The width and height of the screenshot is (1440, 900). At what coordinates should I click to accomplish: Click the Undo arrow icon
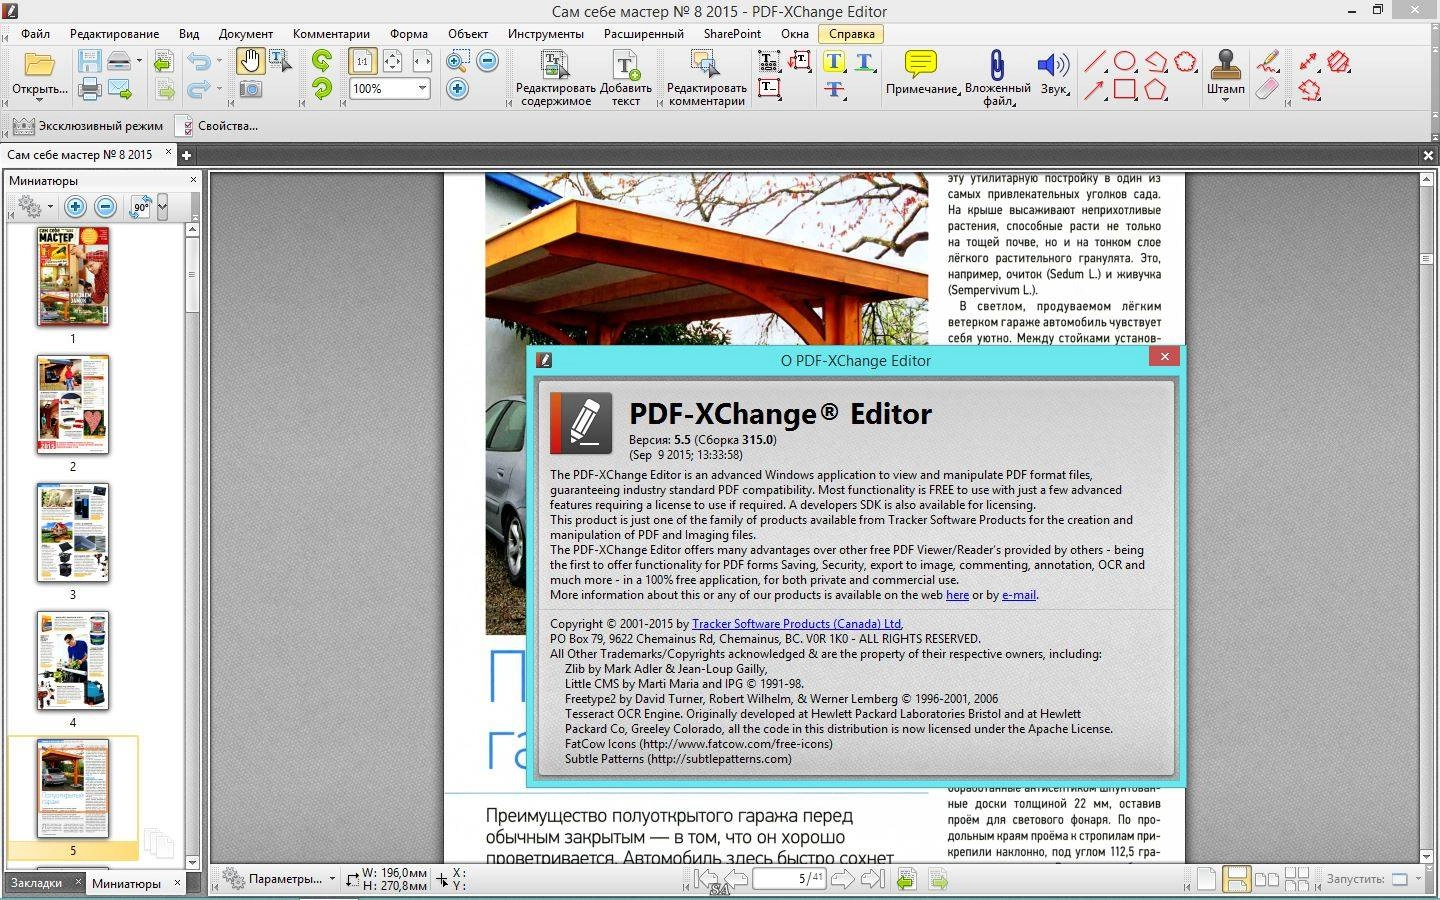[199, 62]
